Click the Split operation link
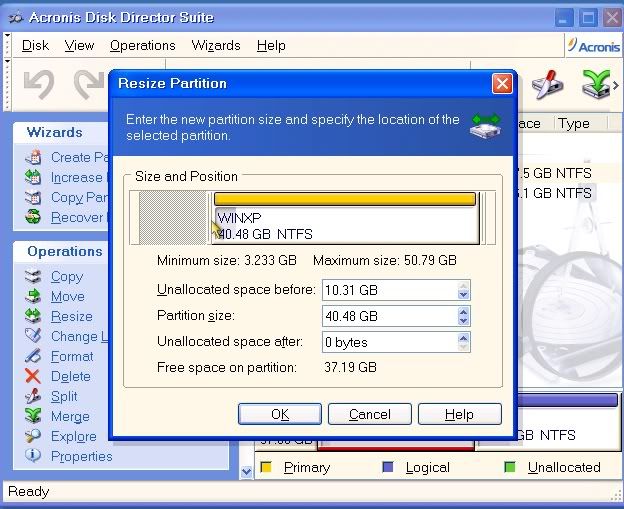The image size is (624, 509). pyautogui.click(x=64, y=396)
